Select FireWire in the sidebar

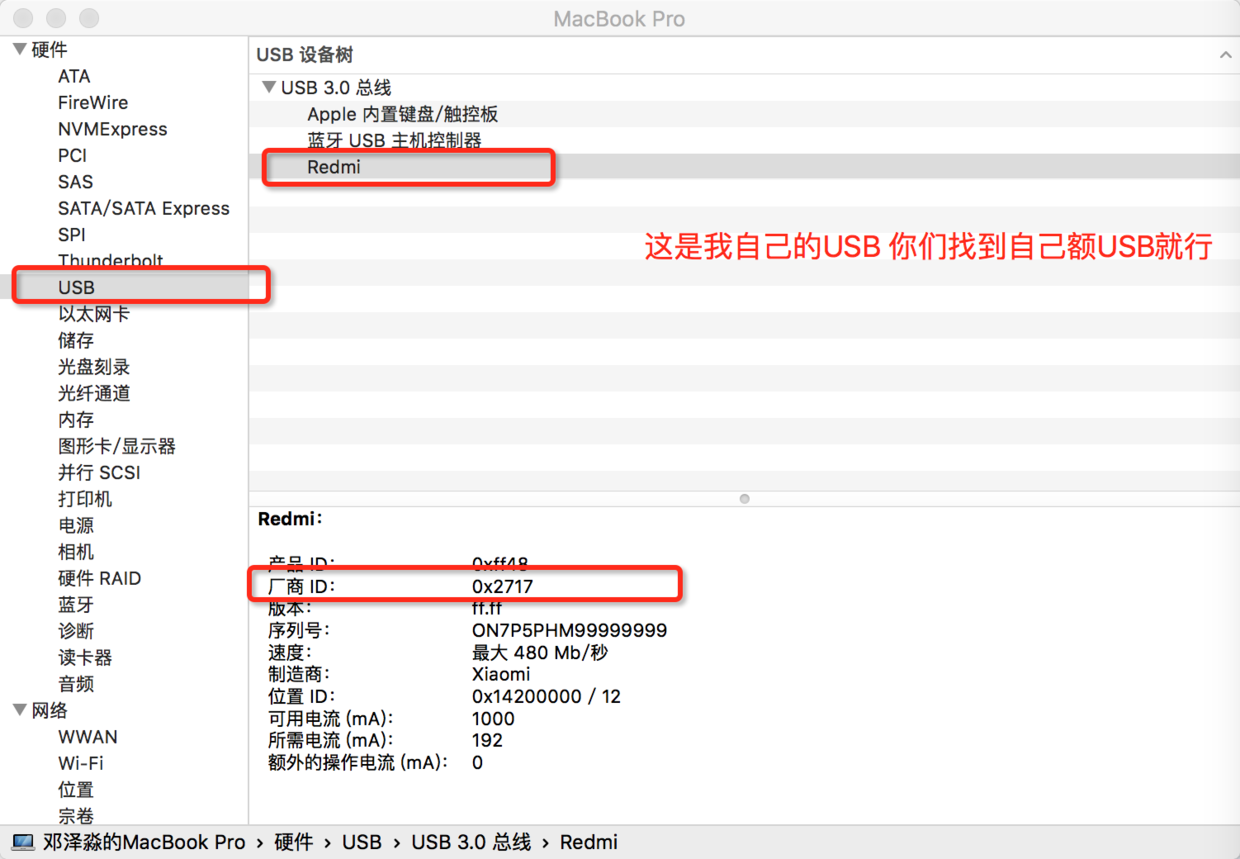click(93, 102)
